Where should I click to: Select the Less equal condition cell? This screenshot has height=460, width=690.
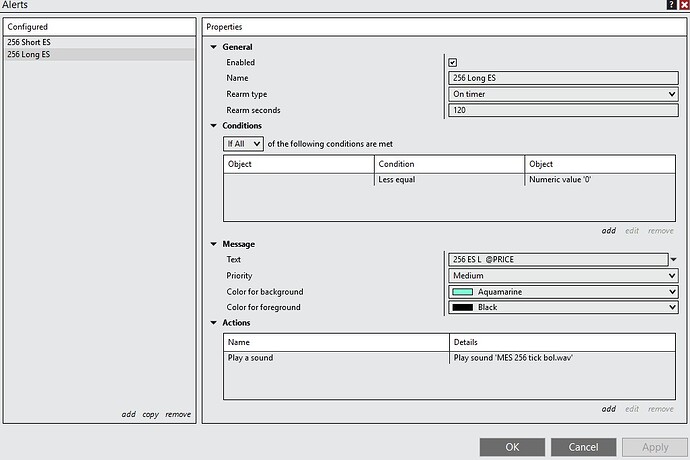pyautogui.click(x=449, y=180)
